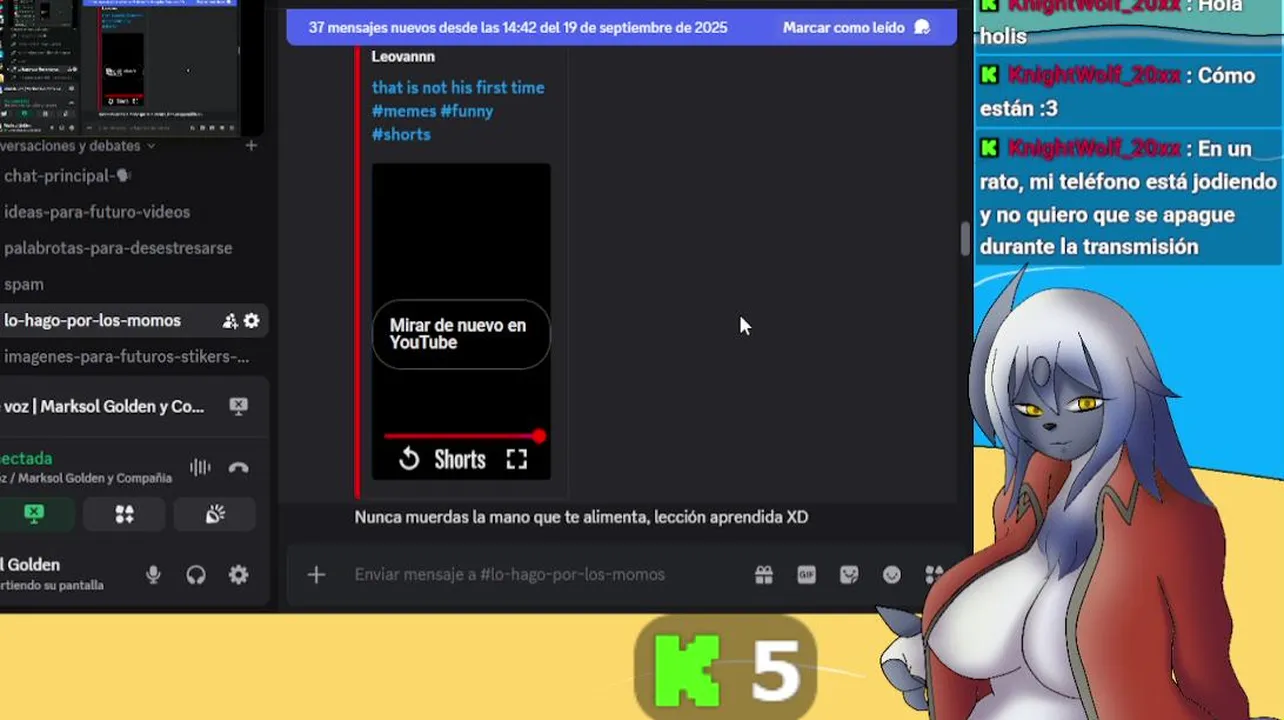This screenshot has height=720, width=1284.
Task: Disconnect from voice with hang-up icon
Action: tap(238, 467)
